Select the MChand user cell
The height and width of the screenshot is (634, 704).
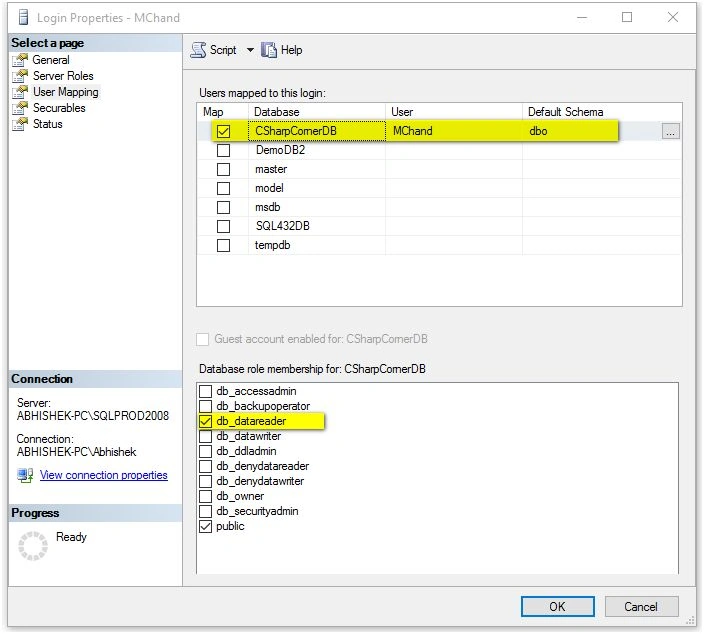pos(454,131)
